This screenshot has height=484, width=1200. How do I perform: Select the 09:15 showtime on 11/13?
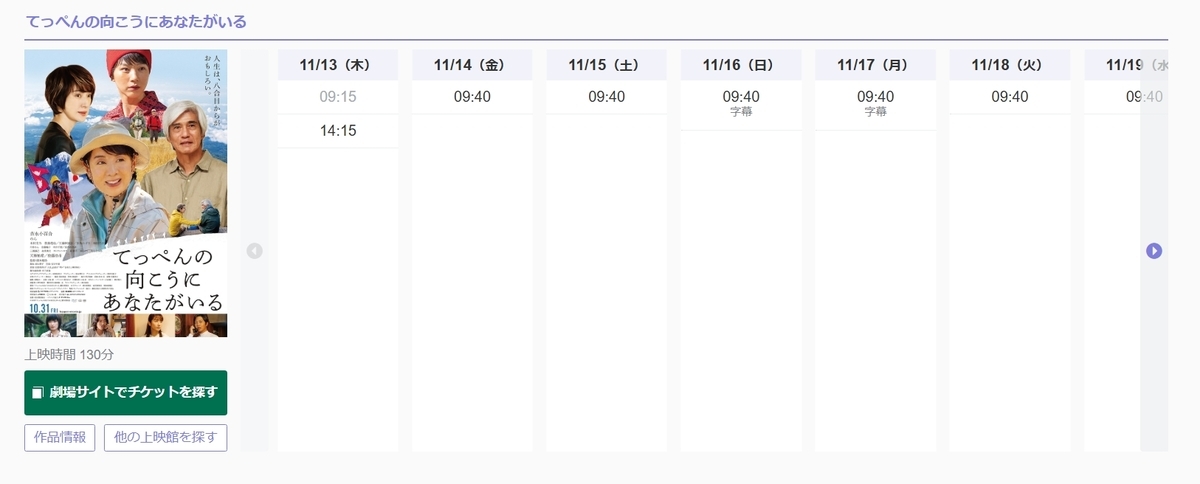[x=338, y=97]
